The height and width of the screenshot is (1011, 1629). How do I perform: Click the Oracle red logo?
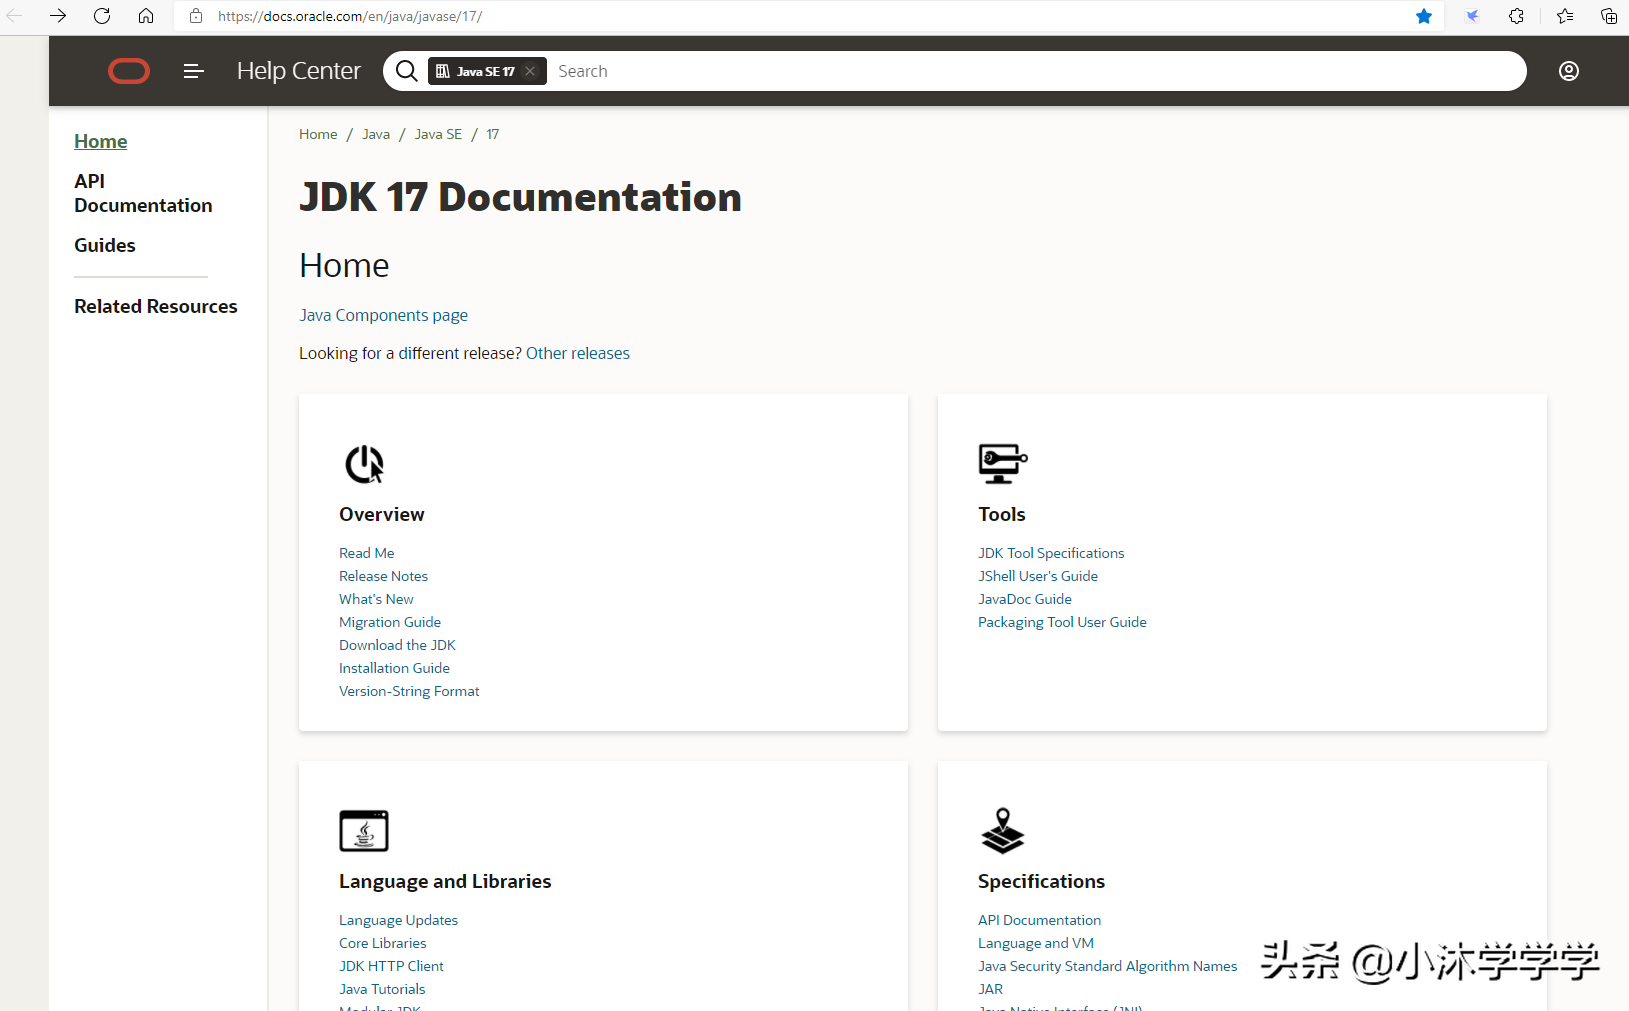tap(129, 71)
